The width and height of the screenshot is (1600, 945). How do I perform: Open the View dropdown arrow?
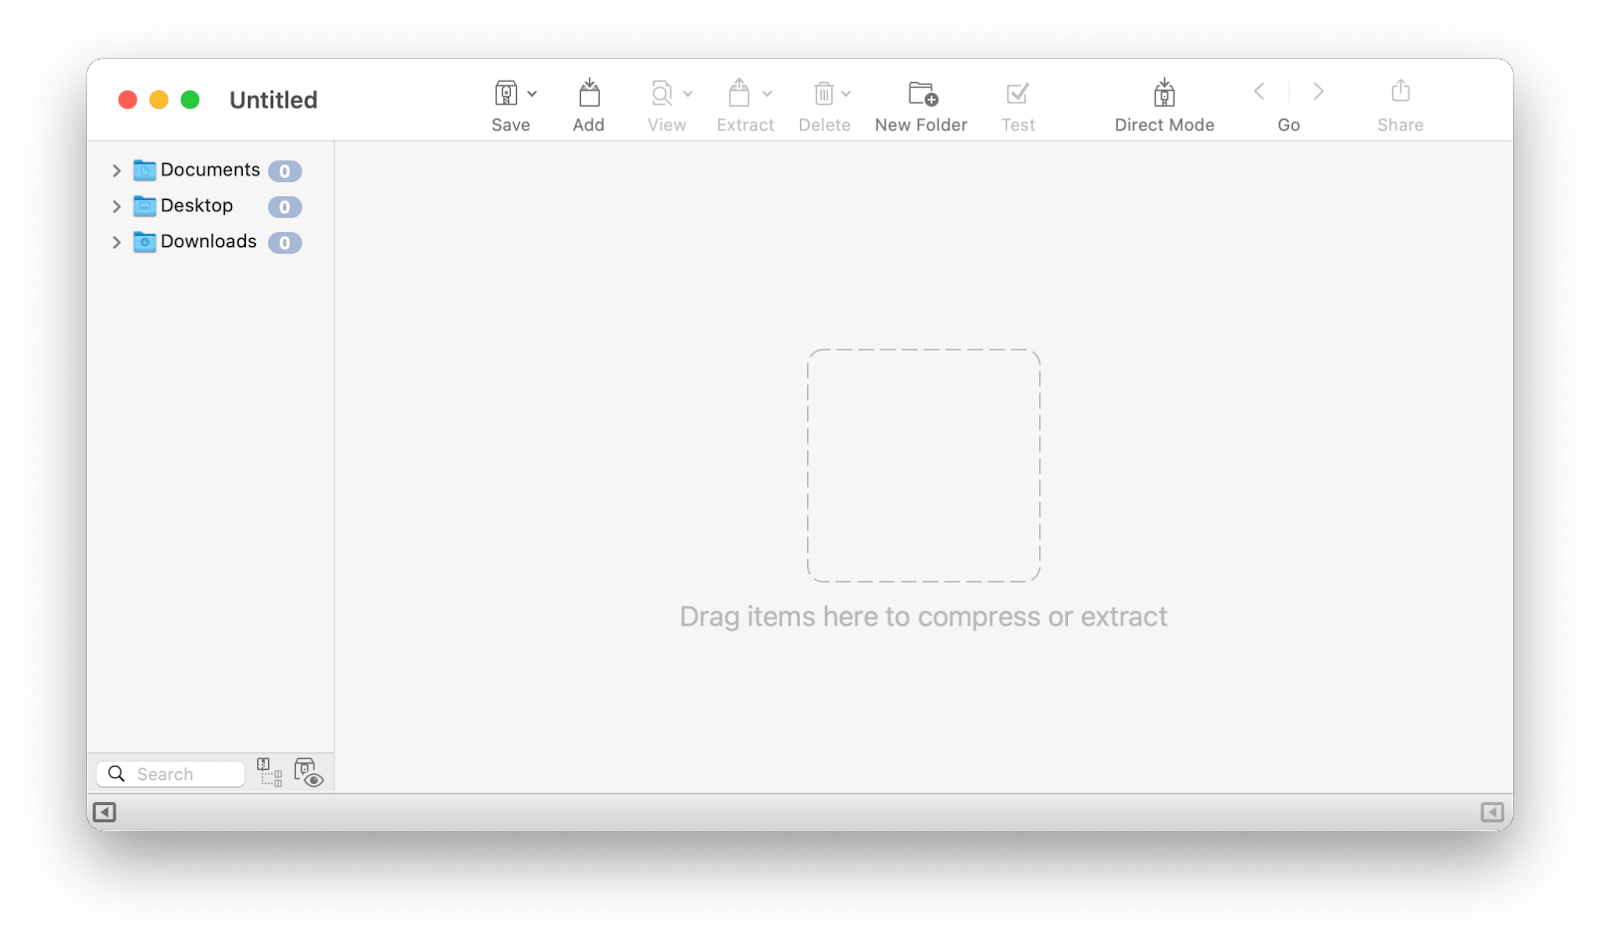pyautogui.click(x=688, y=94)
